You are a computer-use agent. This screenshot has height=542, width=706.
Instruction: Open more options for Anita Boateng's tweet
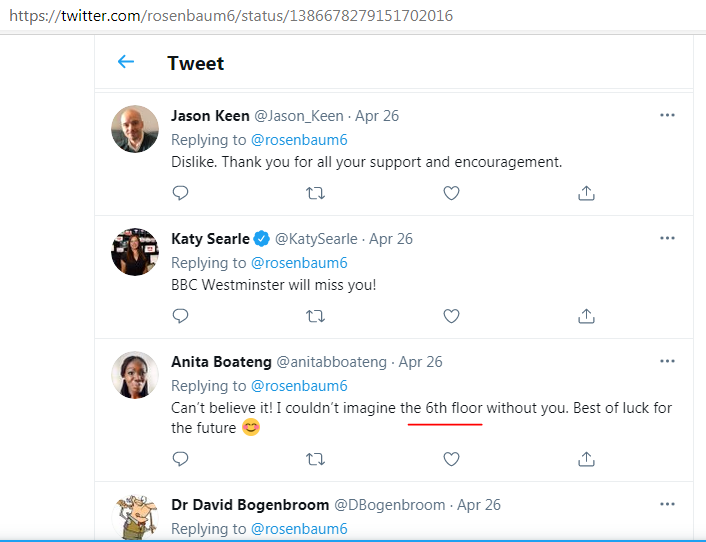[667, 361]
